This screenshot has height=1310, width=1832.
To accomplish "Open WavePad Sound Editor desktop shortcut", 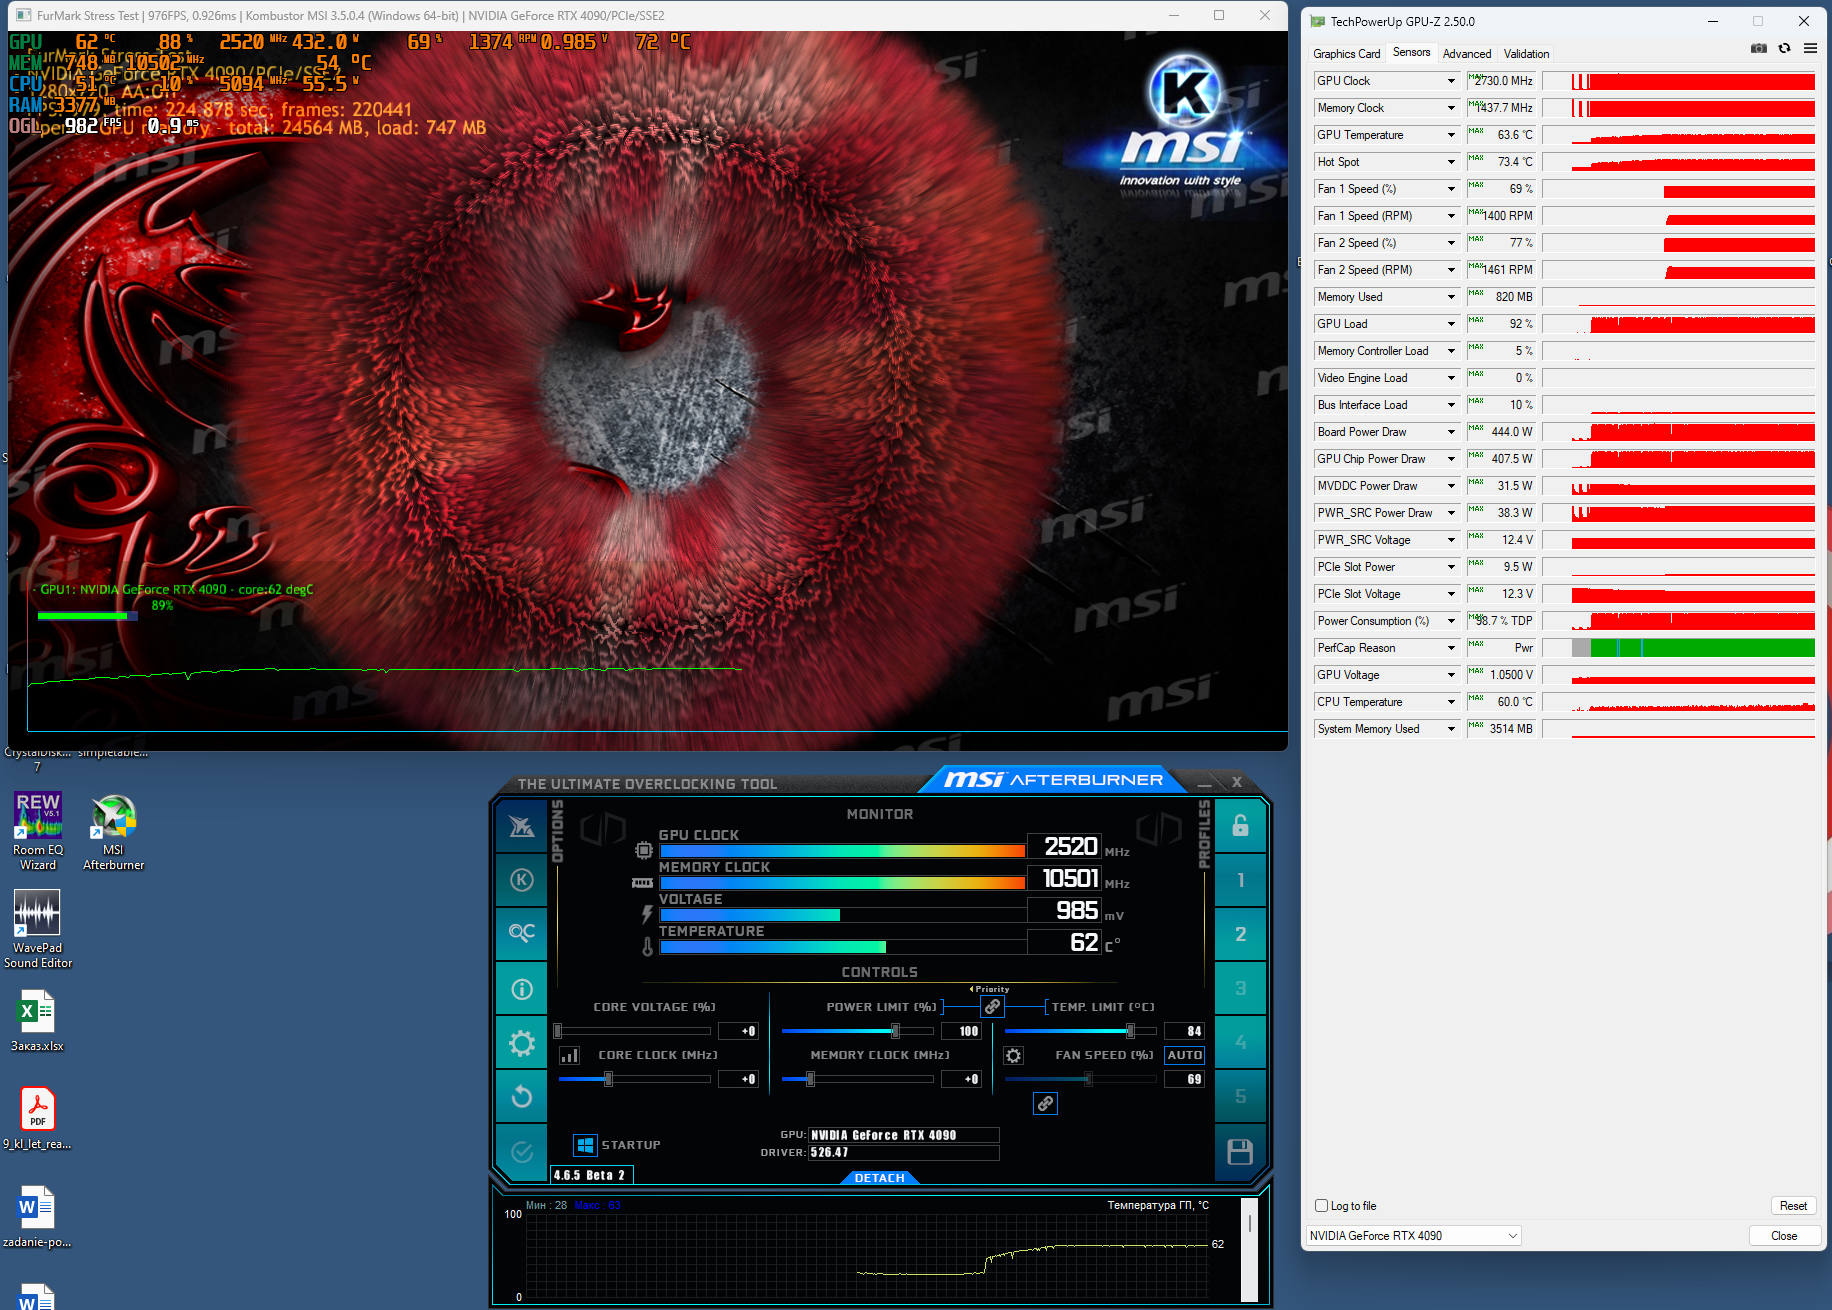I will point(38,929).
